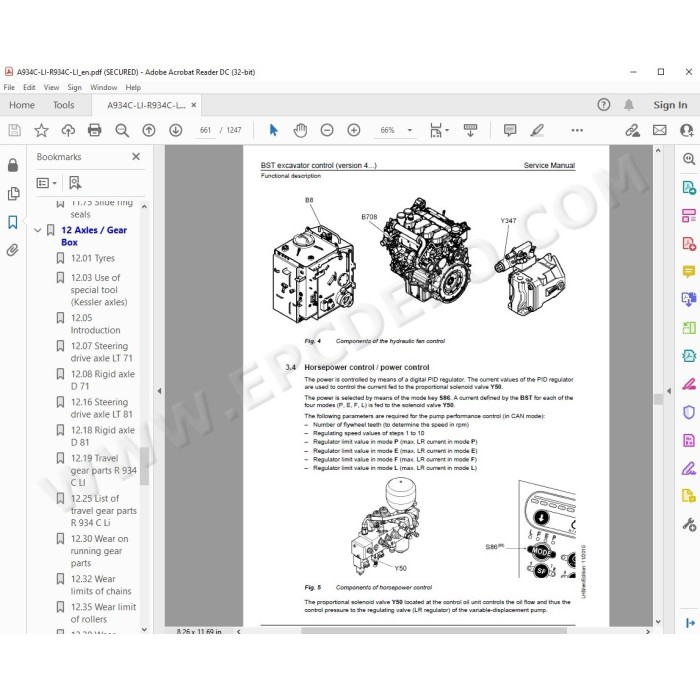Click the scrolling mode toolbar icon

470,130
